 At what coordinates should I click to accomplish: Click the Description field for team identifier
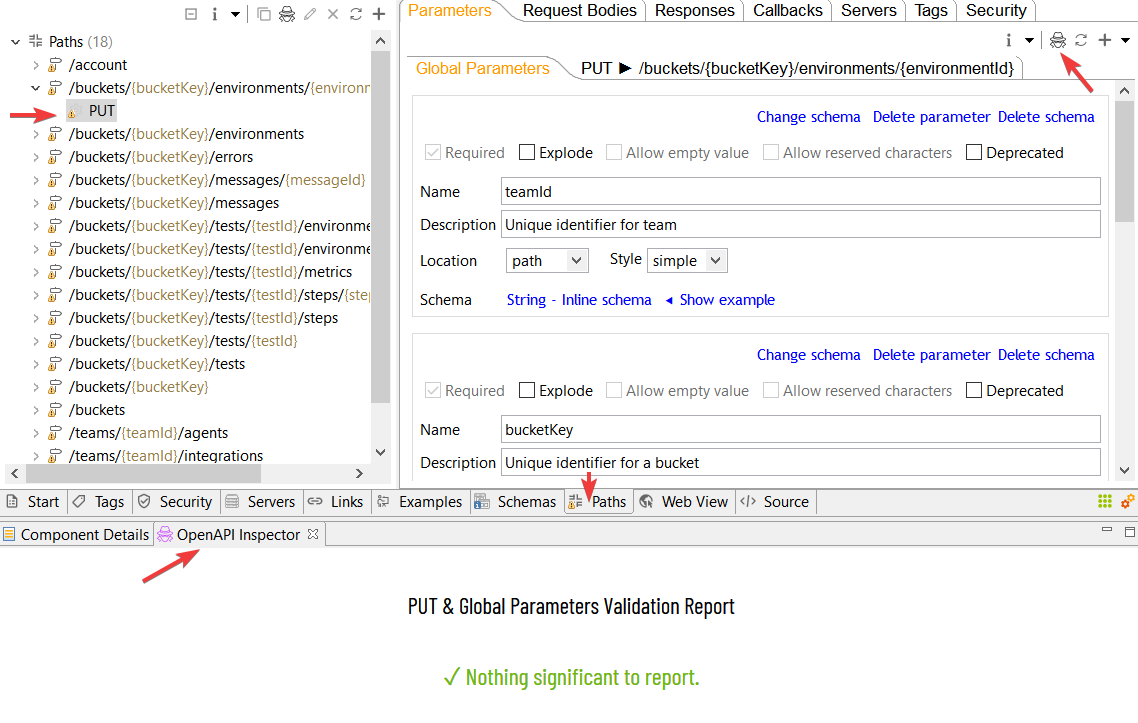(x=801, y=225)
